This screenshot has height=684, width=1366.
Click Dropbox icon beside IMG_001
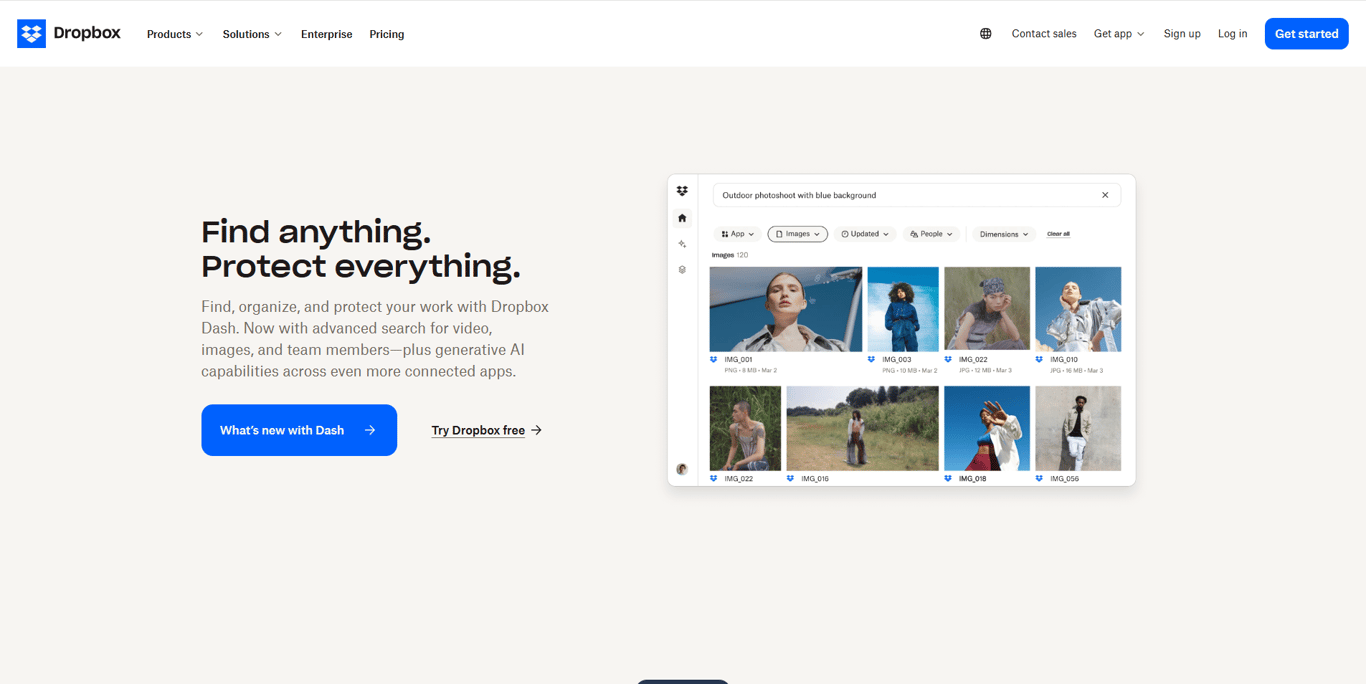[714, 359]
